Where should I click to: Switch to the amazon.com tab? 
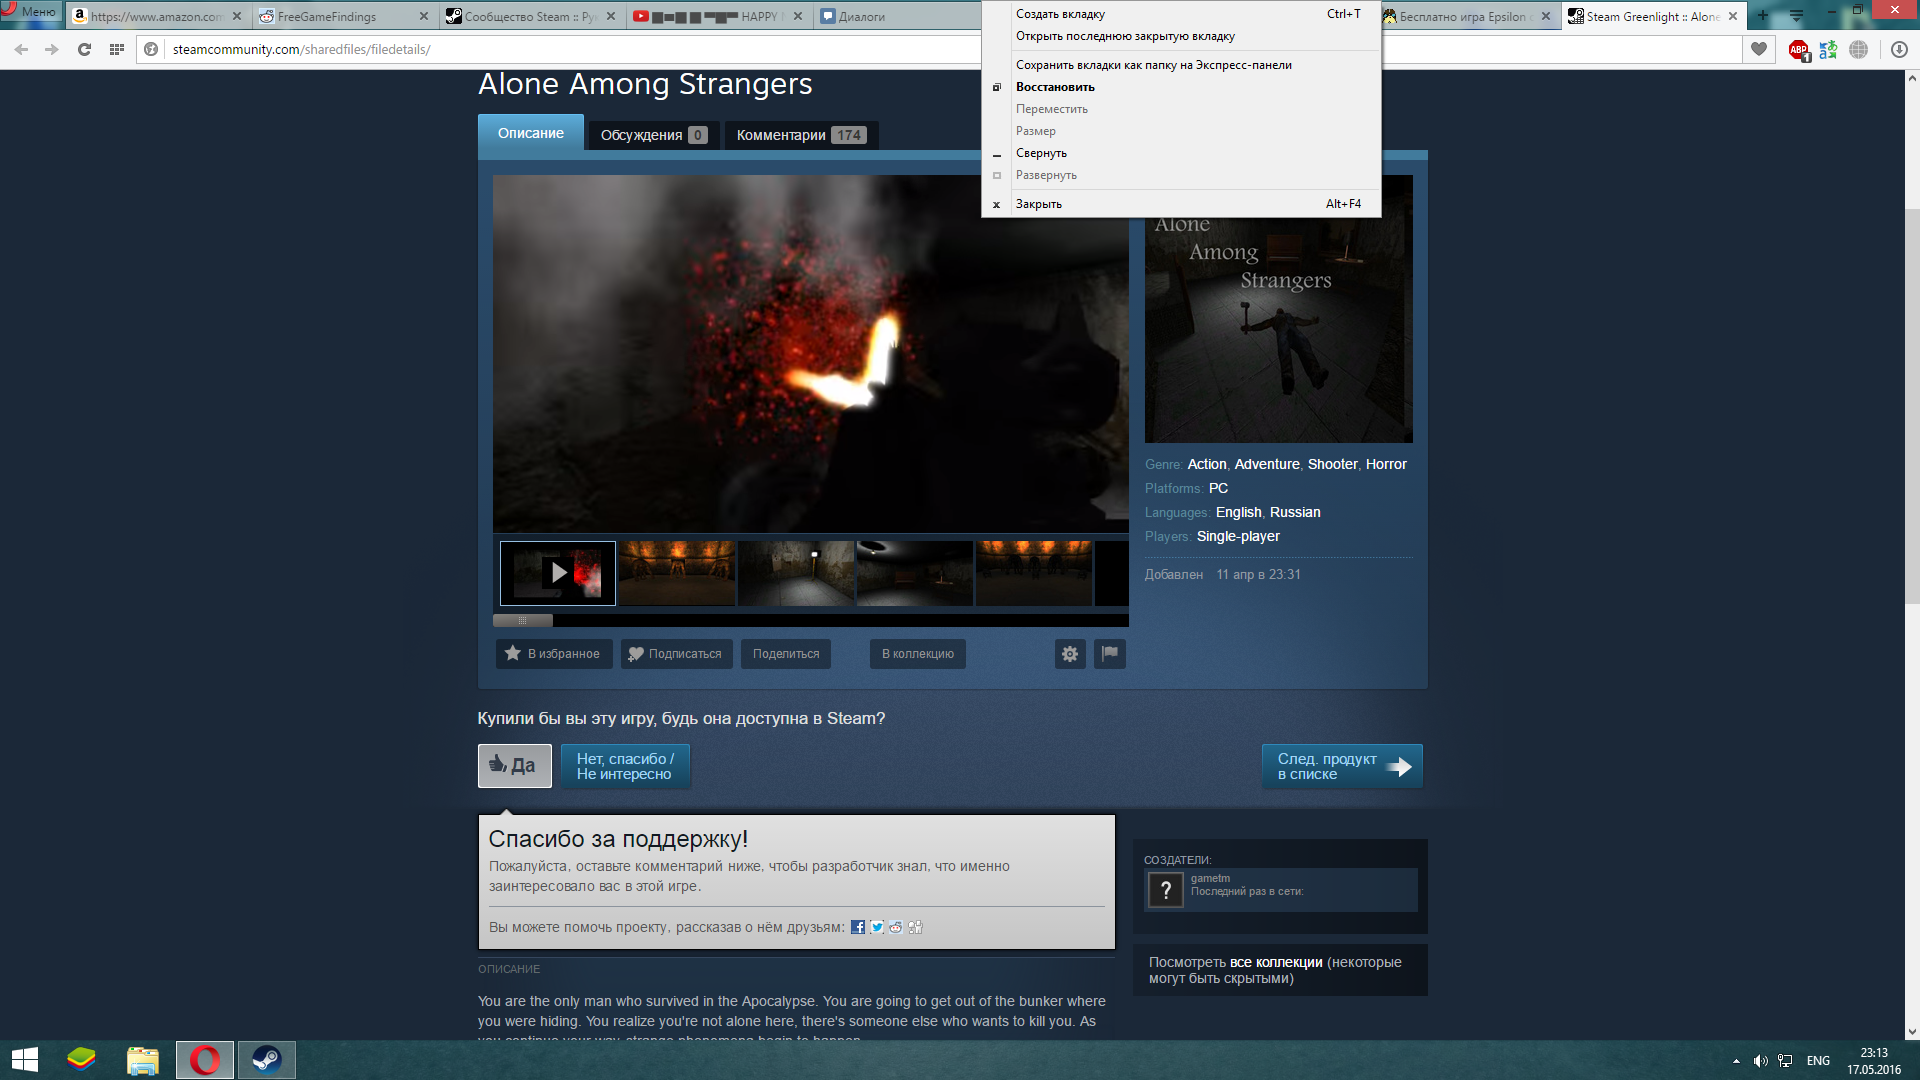(x=157, y=16)
